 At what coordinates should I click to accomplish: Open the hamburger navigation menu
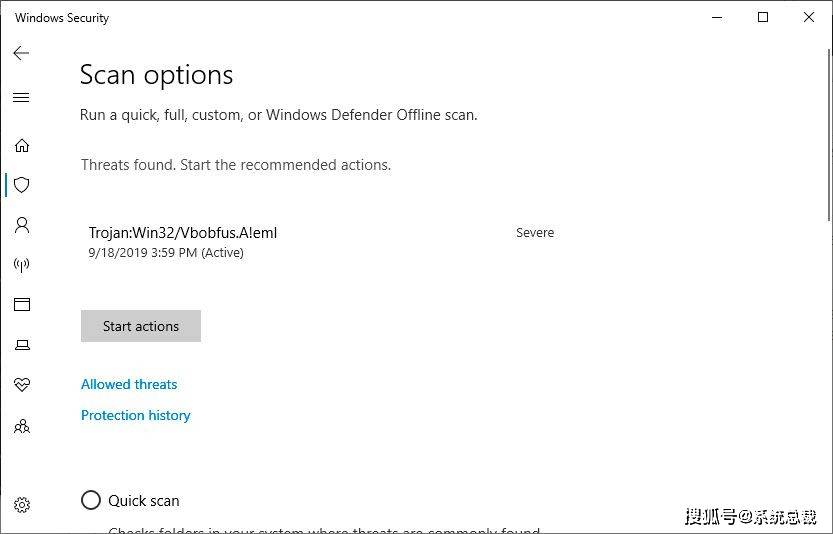(x=21, y=97)
